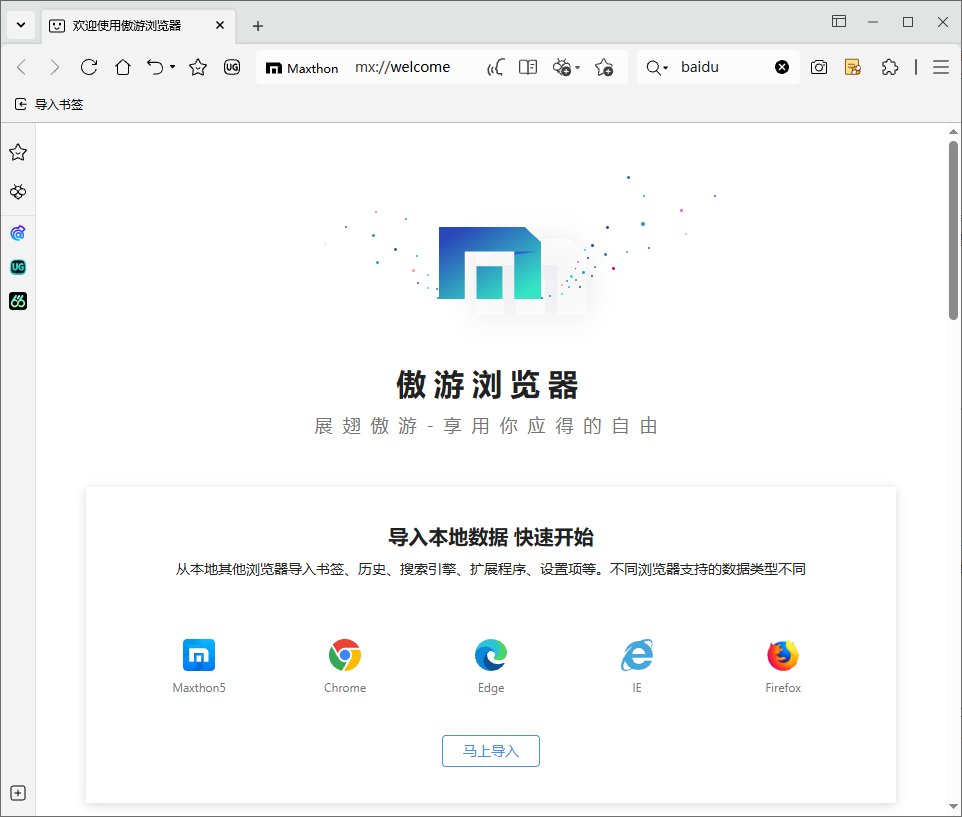Click the vertical scrollbar thumb
The height and width of the screenshot is (817, 962).
[953, 230]
